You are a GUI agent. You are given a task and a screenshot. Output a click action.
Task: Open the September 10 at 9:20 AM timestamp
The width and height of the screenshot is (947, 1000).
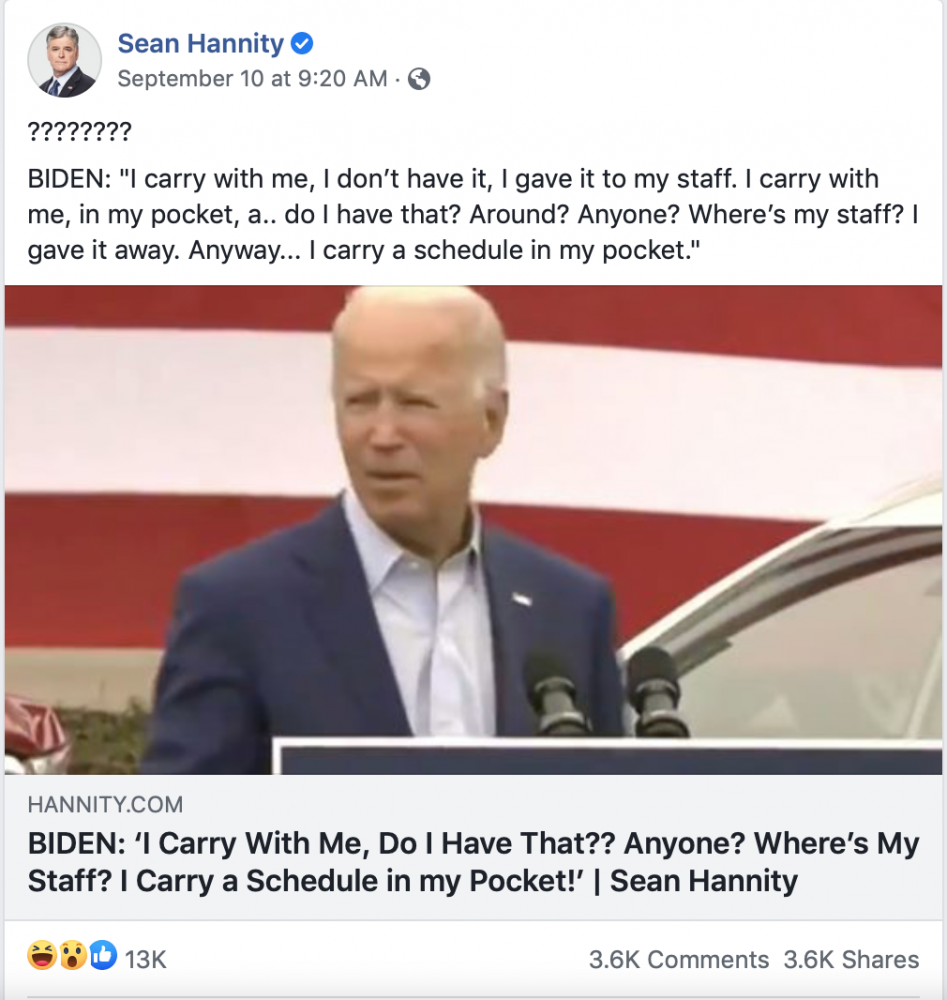[252, 79]
